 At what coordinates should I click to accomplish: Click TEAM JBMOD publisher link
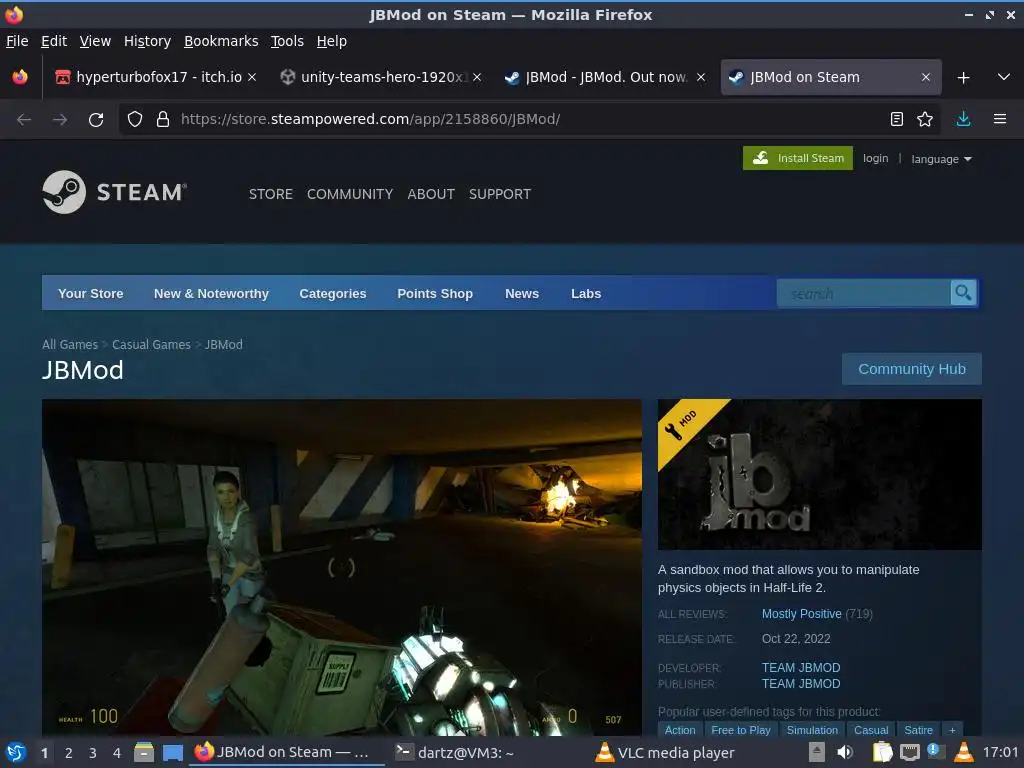click(801, 684)
